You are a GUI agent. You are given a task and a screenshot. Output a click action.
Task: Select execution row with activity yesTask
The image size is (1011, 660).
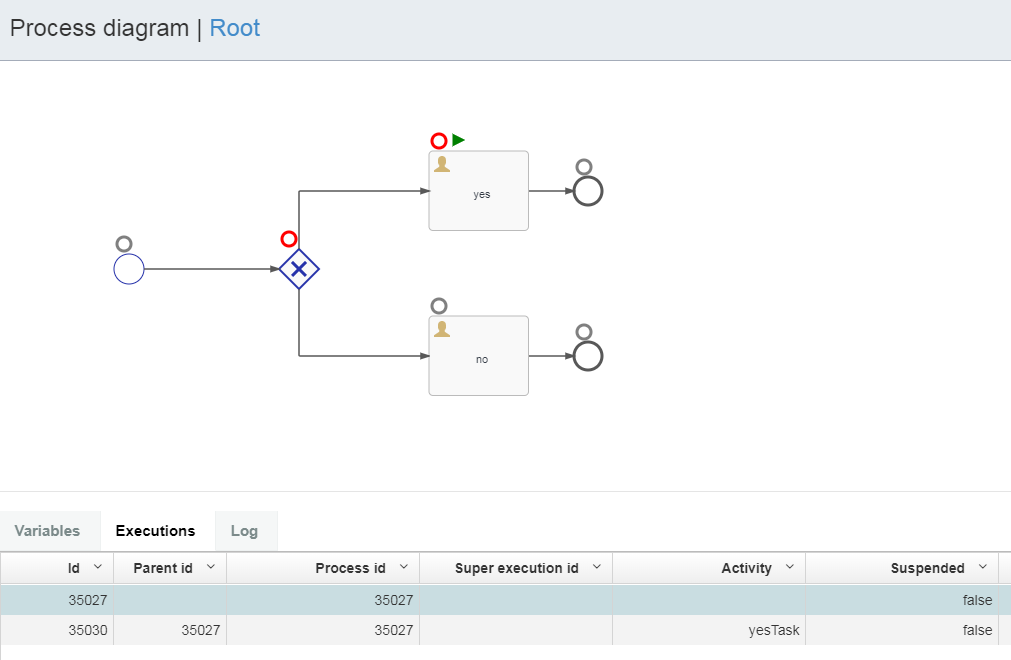pos(500,630)
